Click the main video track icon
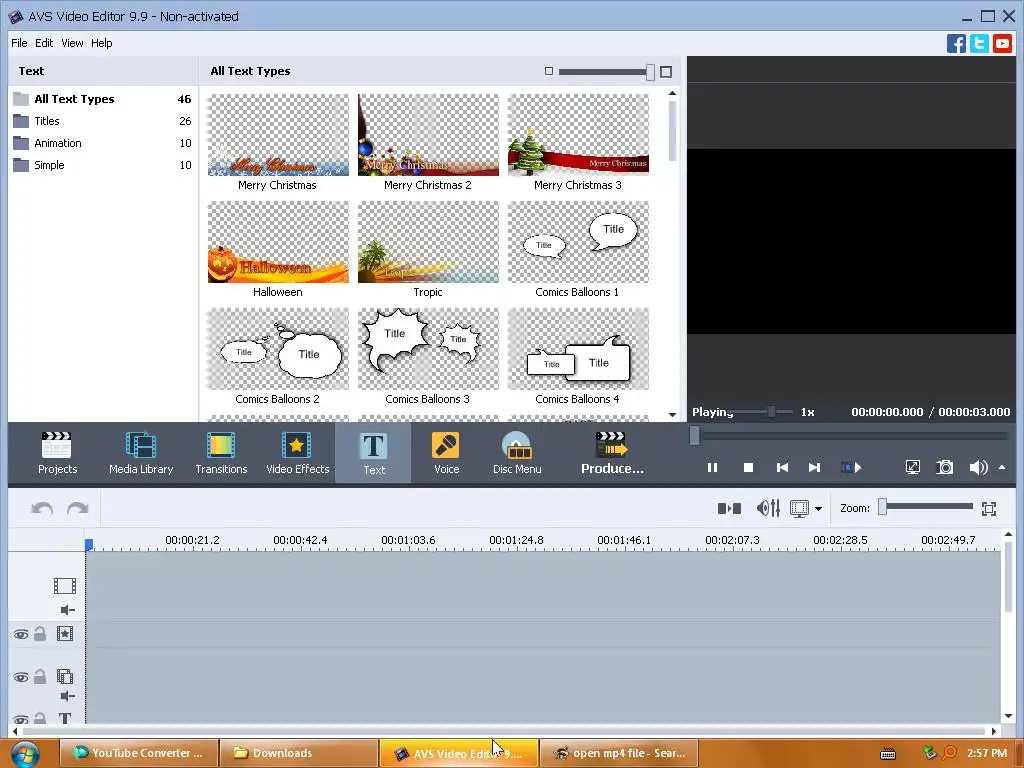The width and height of the screenshot is (1024, 768). (65, 586)
